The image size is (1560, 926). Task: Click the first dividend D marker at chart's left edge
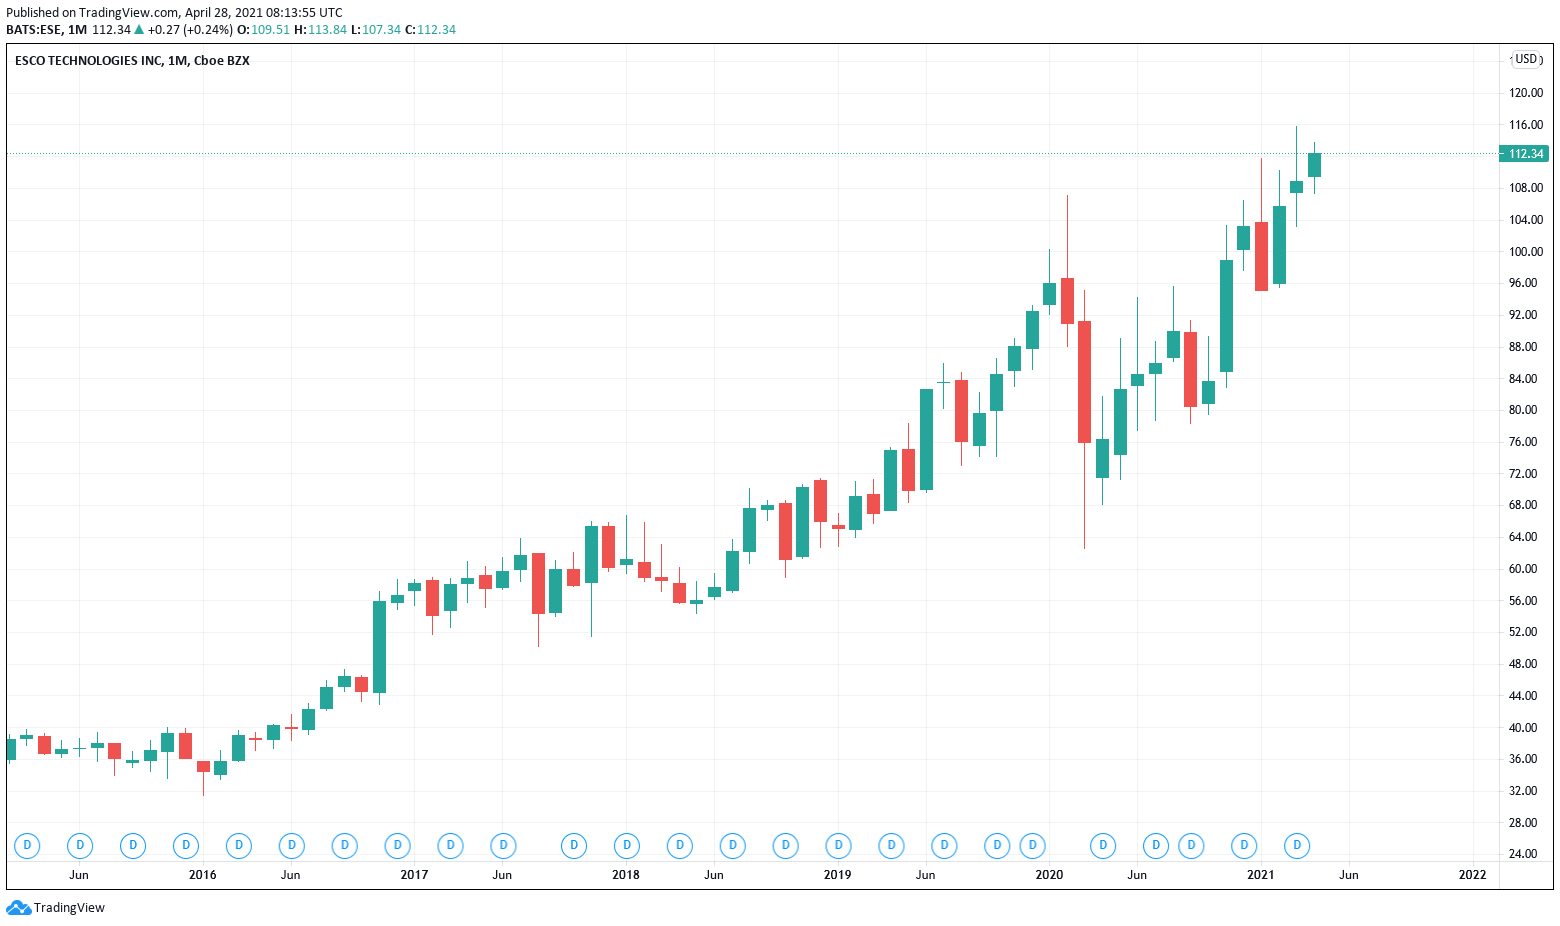[27, 846]
